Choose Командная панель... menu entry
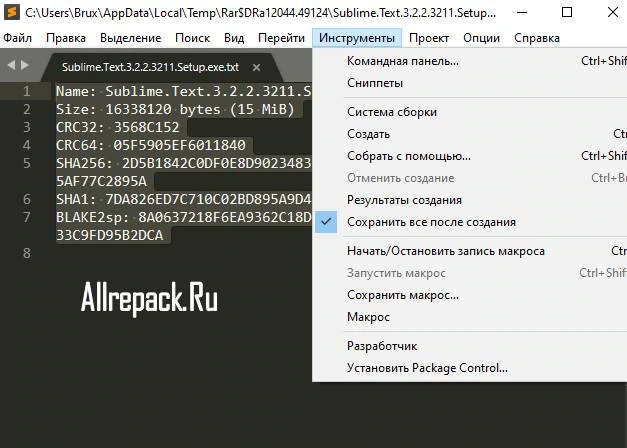The width and height of the screenshot is (627, 448). pyautogui.click(x=470, y=61)
